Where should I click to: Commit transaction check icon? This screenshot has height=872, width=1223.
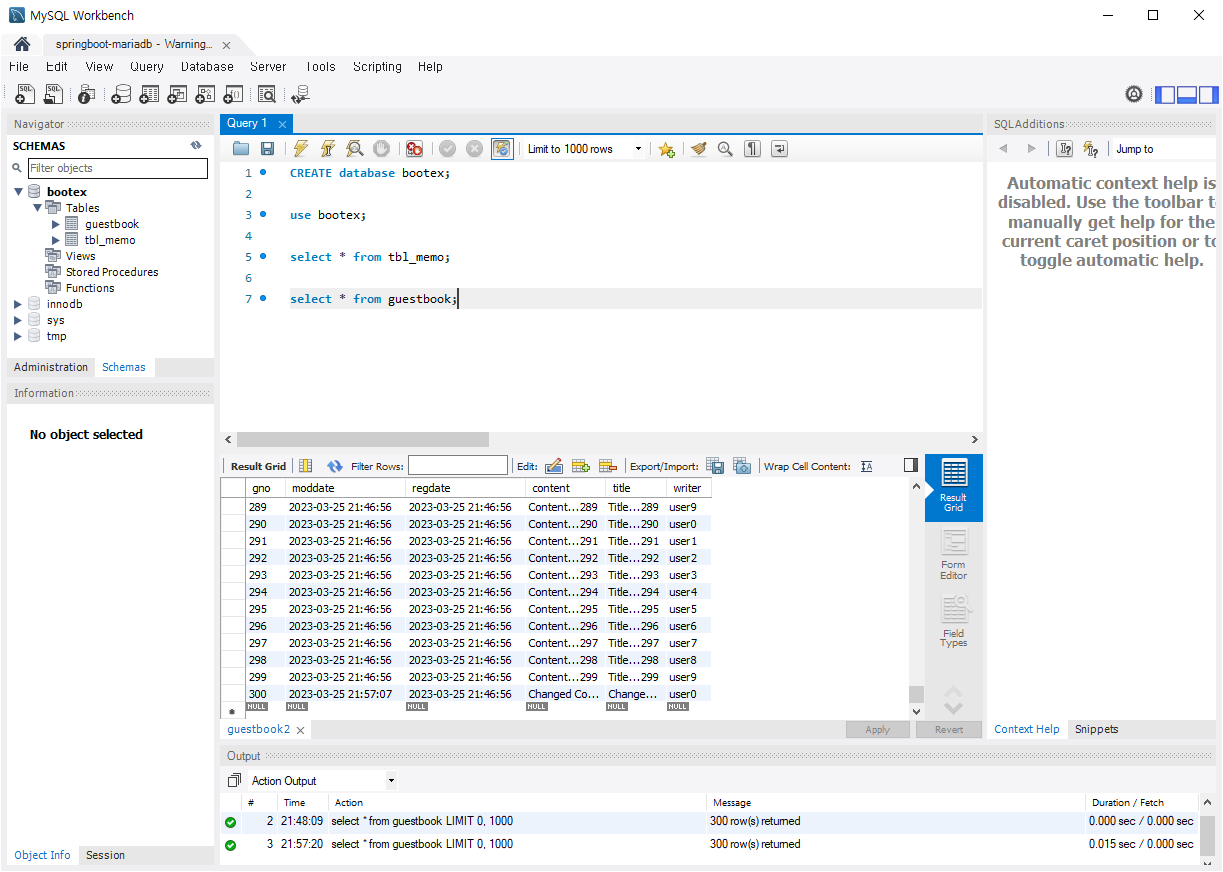tap(447, 149)
